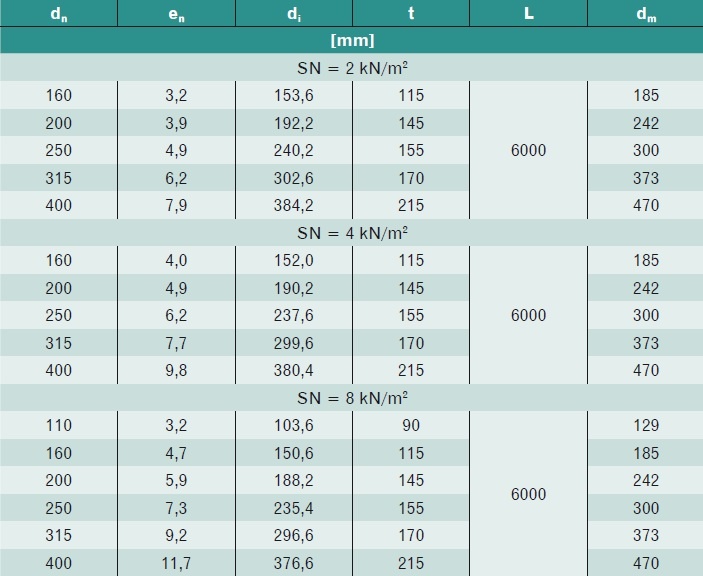Click the 153,6 cell in di column

294,95
